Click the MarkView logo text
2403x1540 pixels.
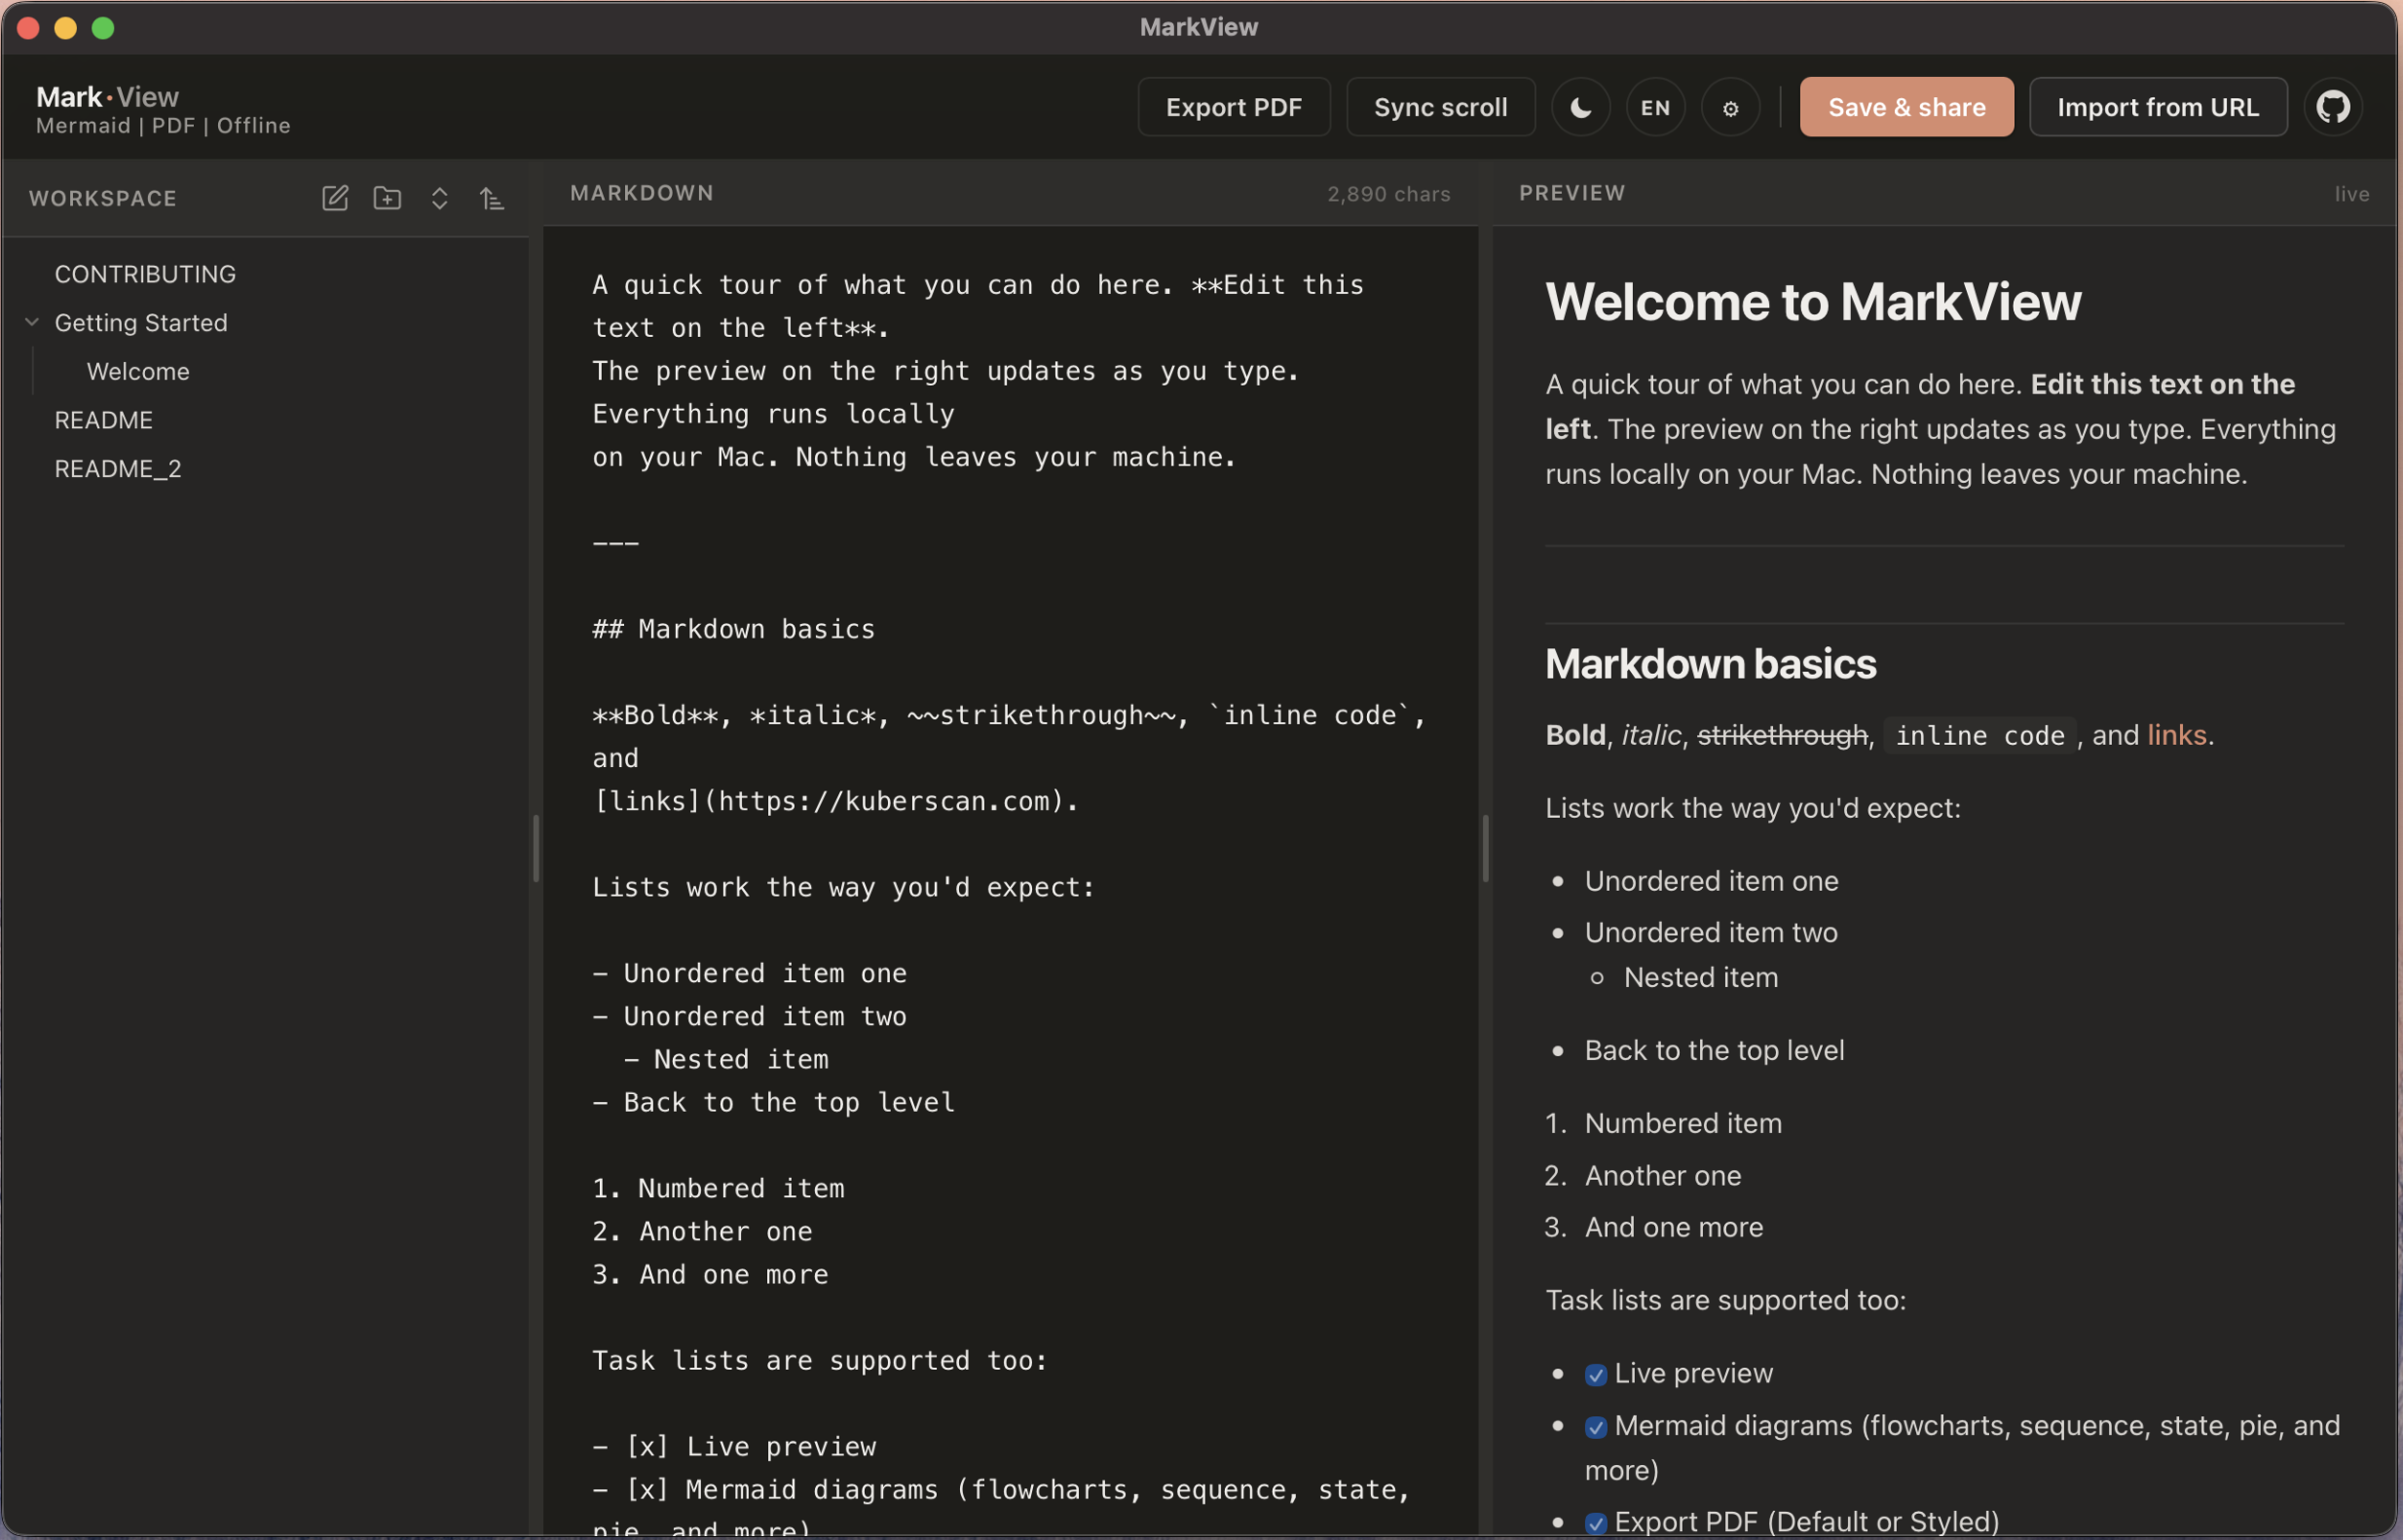point(107,97)
